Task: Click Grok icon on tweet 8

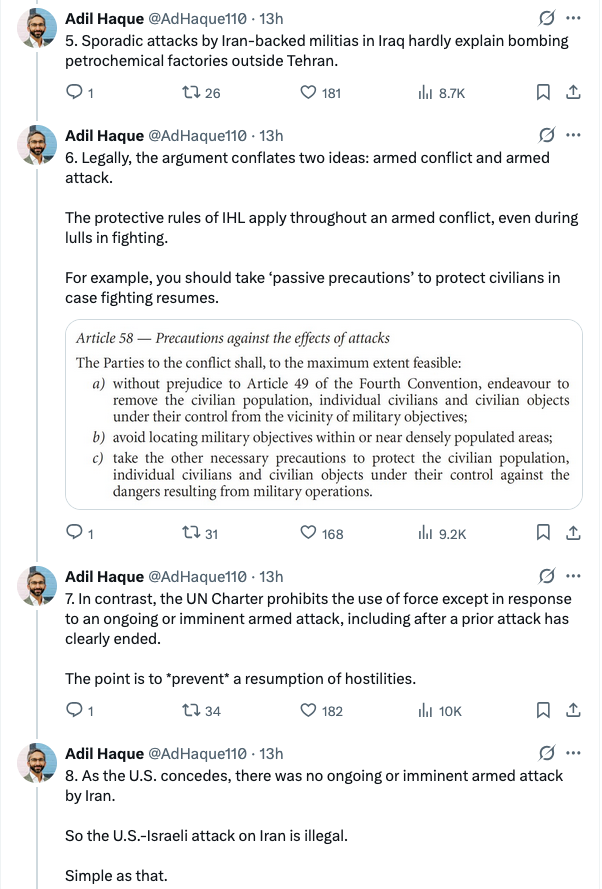Action: (x=547, y=753)
